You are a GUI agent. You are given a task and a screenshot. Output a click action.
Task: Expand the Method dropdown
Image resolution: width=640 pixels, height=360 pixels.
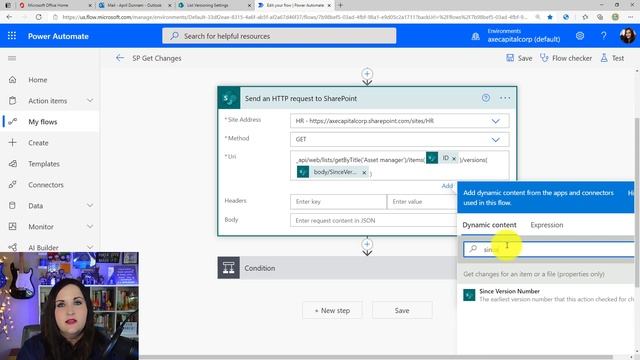point(495,140)
